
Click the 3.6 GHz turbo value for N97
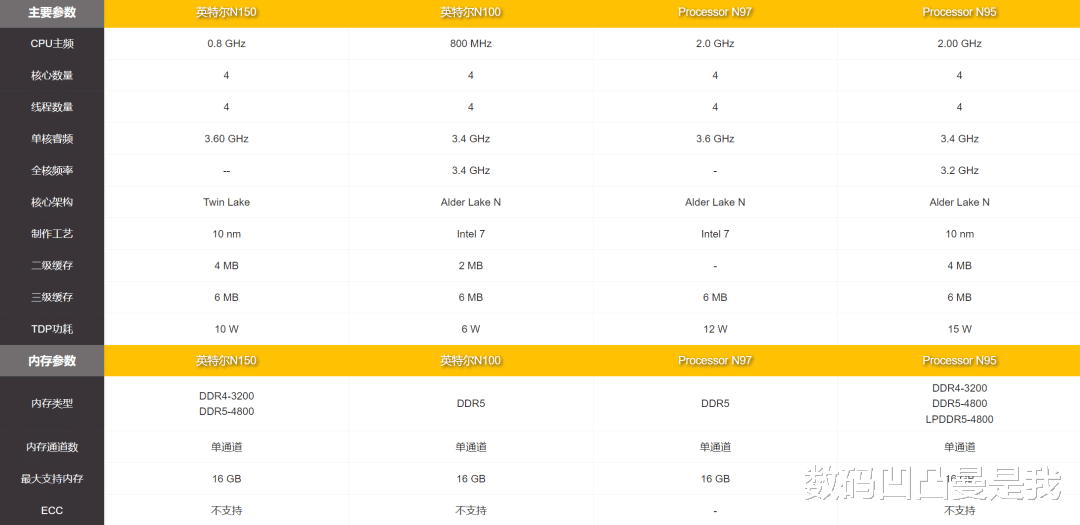coord(715,138)
